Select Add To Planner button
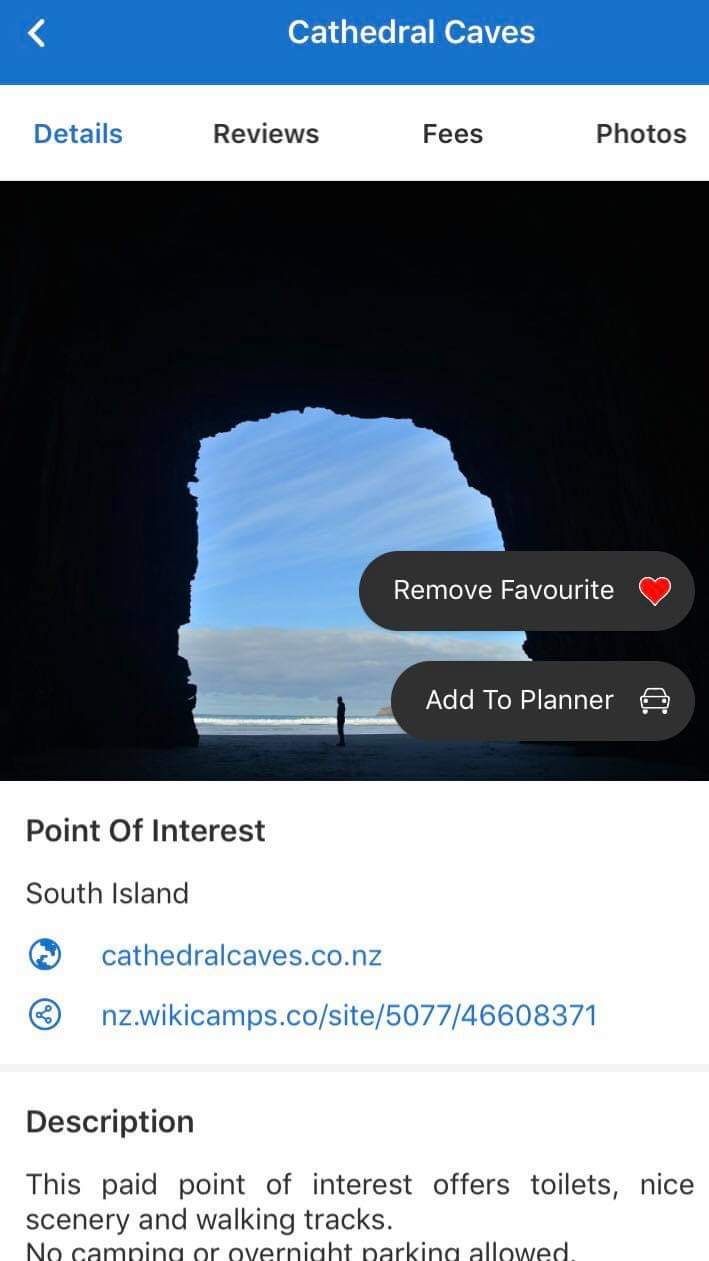Image resolution: width=709 pixels, height=1261 pixels. click(x=543, y=701)
